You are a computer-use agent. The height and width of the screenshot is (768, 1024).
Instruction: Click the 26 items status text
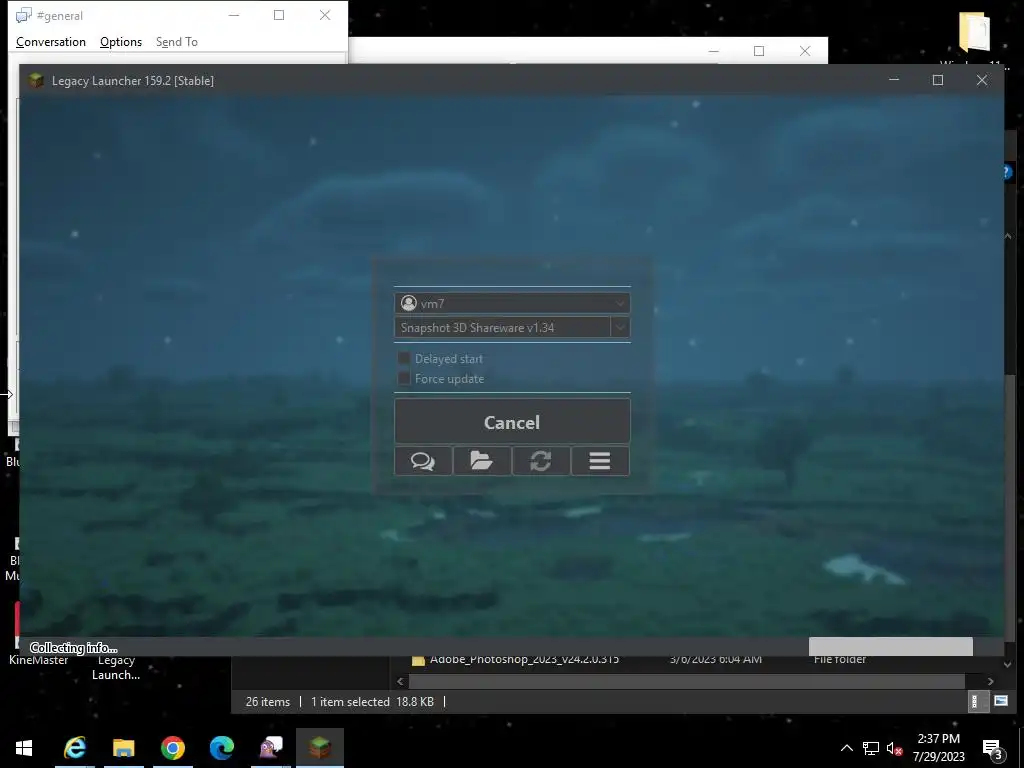coord(268,702)
